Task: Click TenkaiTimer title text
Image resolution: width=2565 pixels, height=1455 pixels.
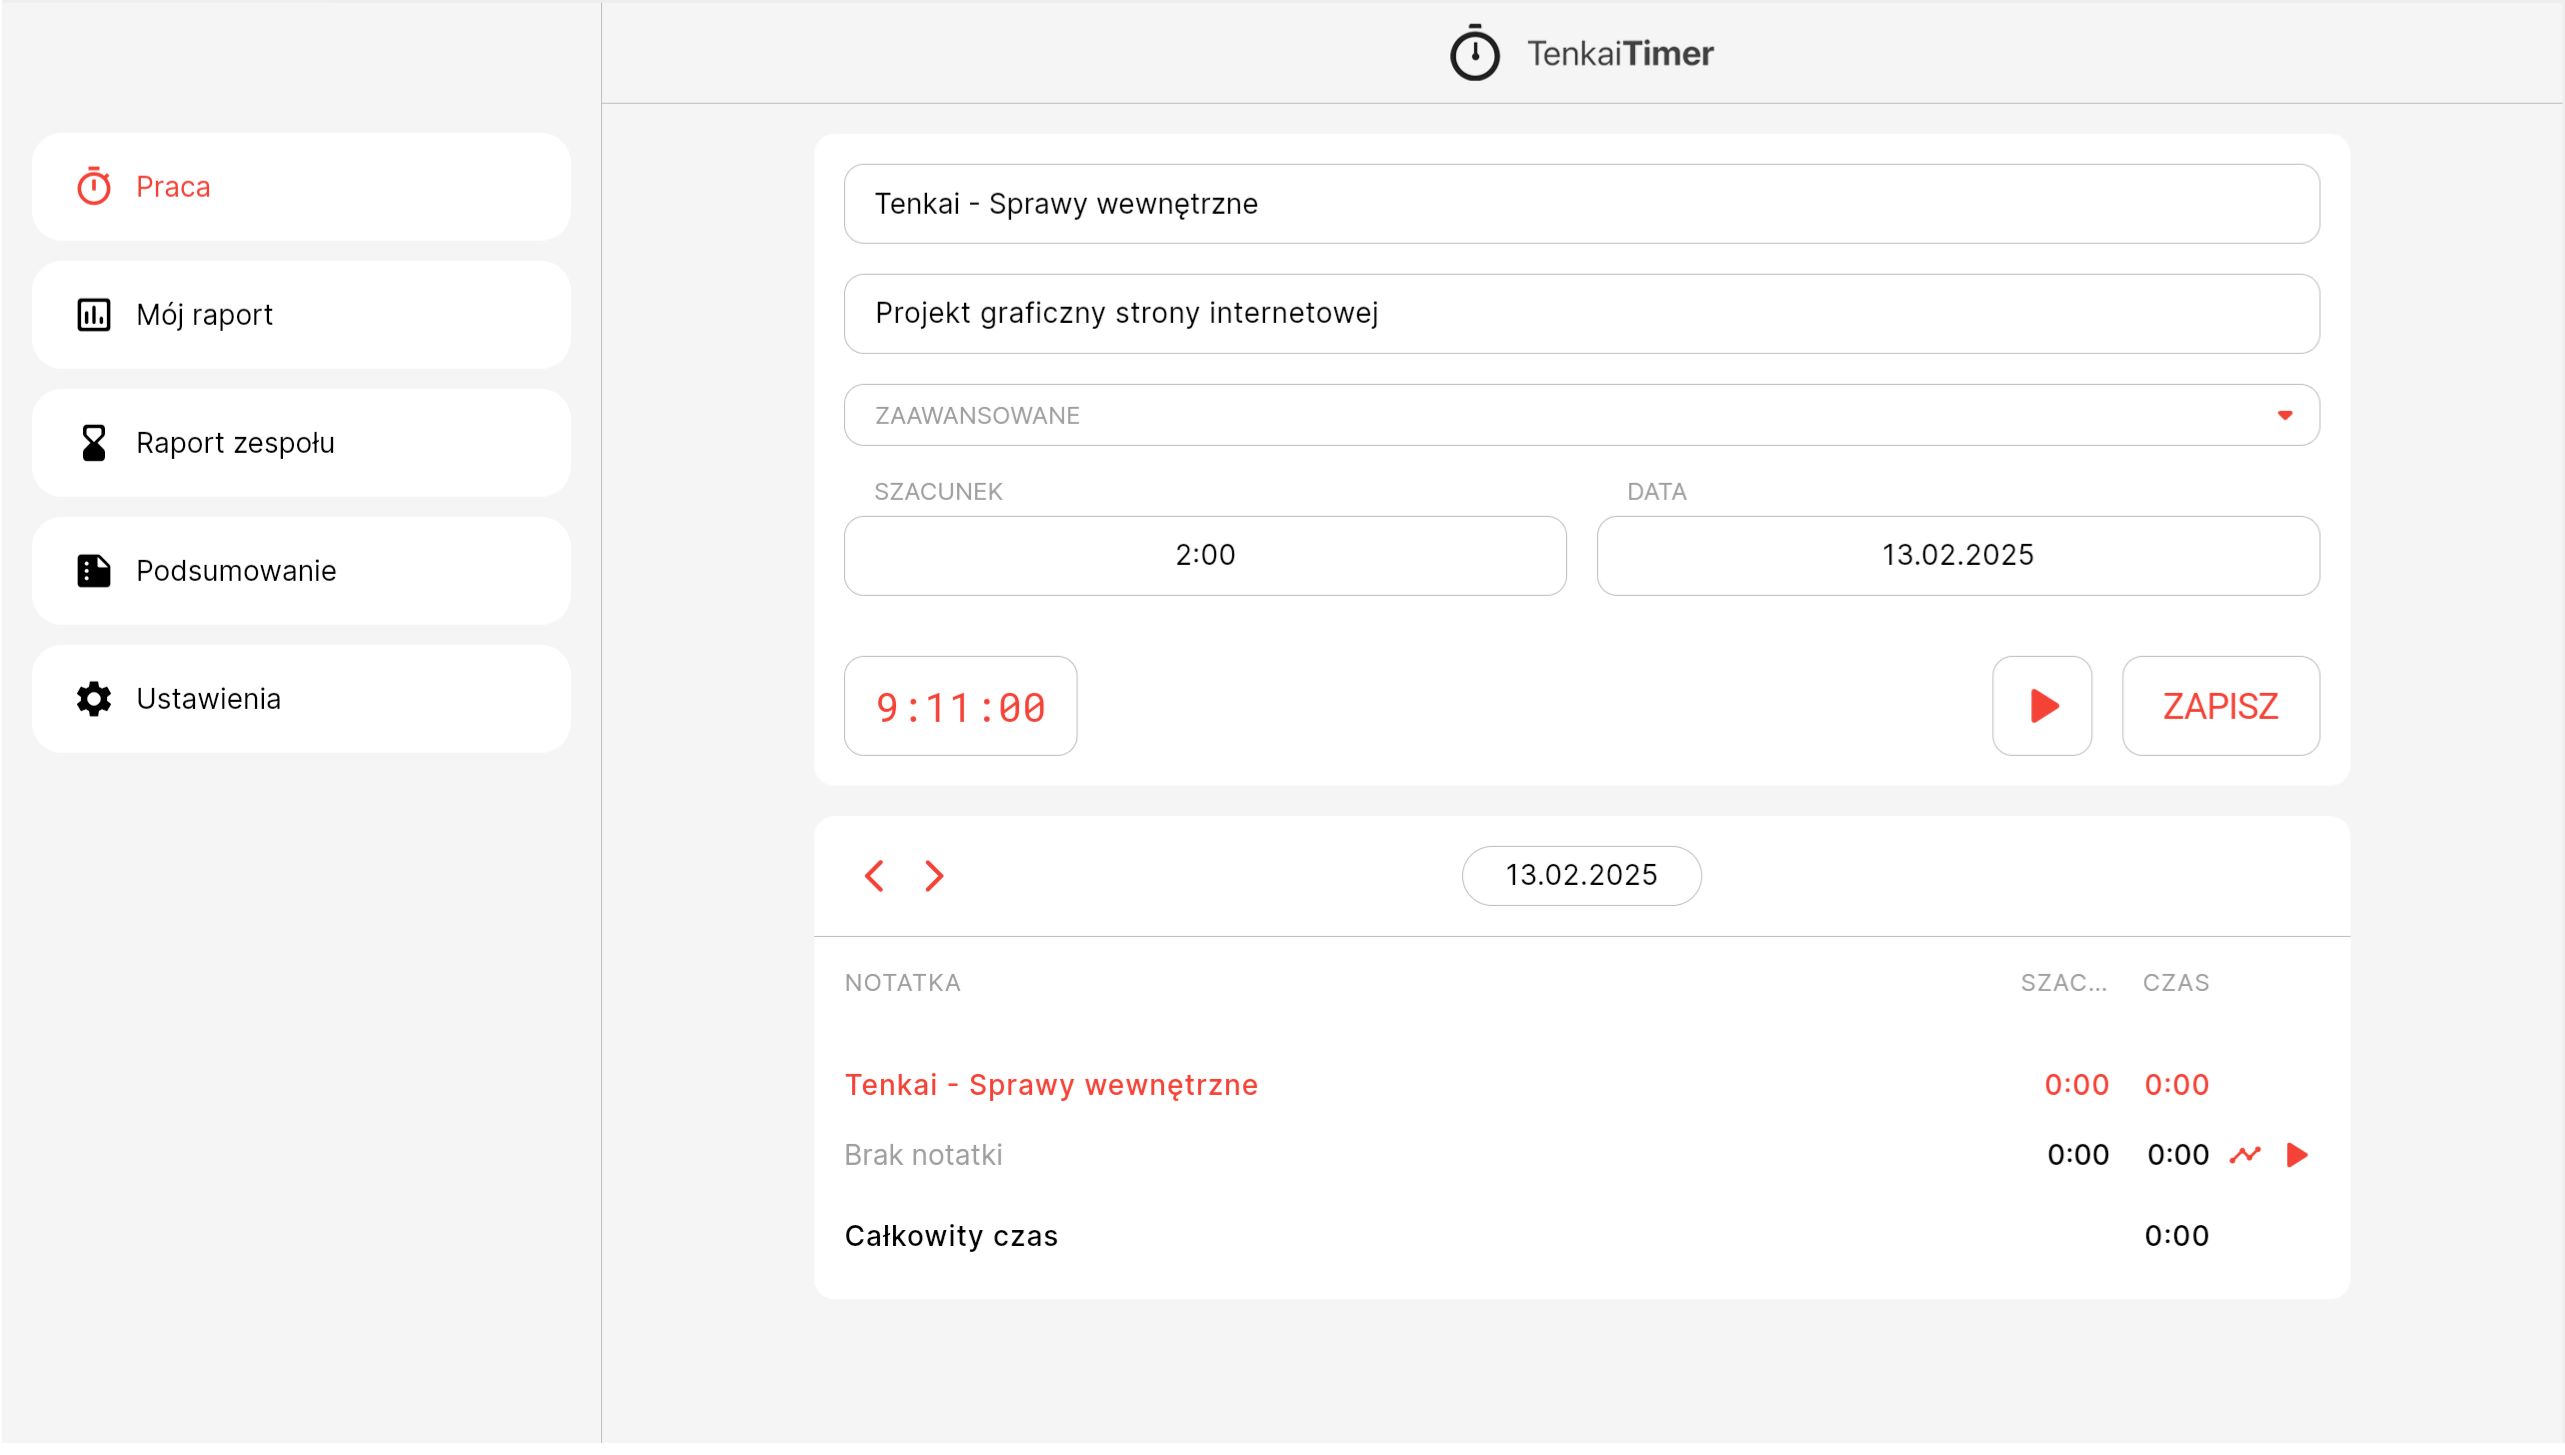Action: (1620, 53)
